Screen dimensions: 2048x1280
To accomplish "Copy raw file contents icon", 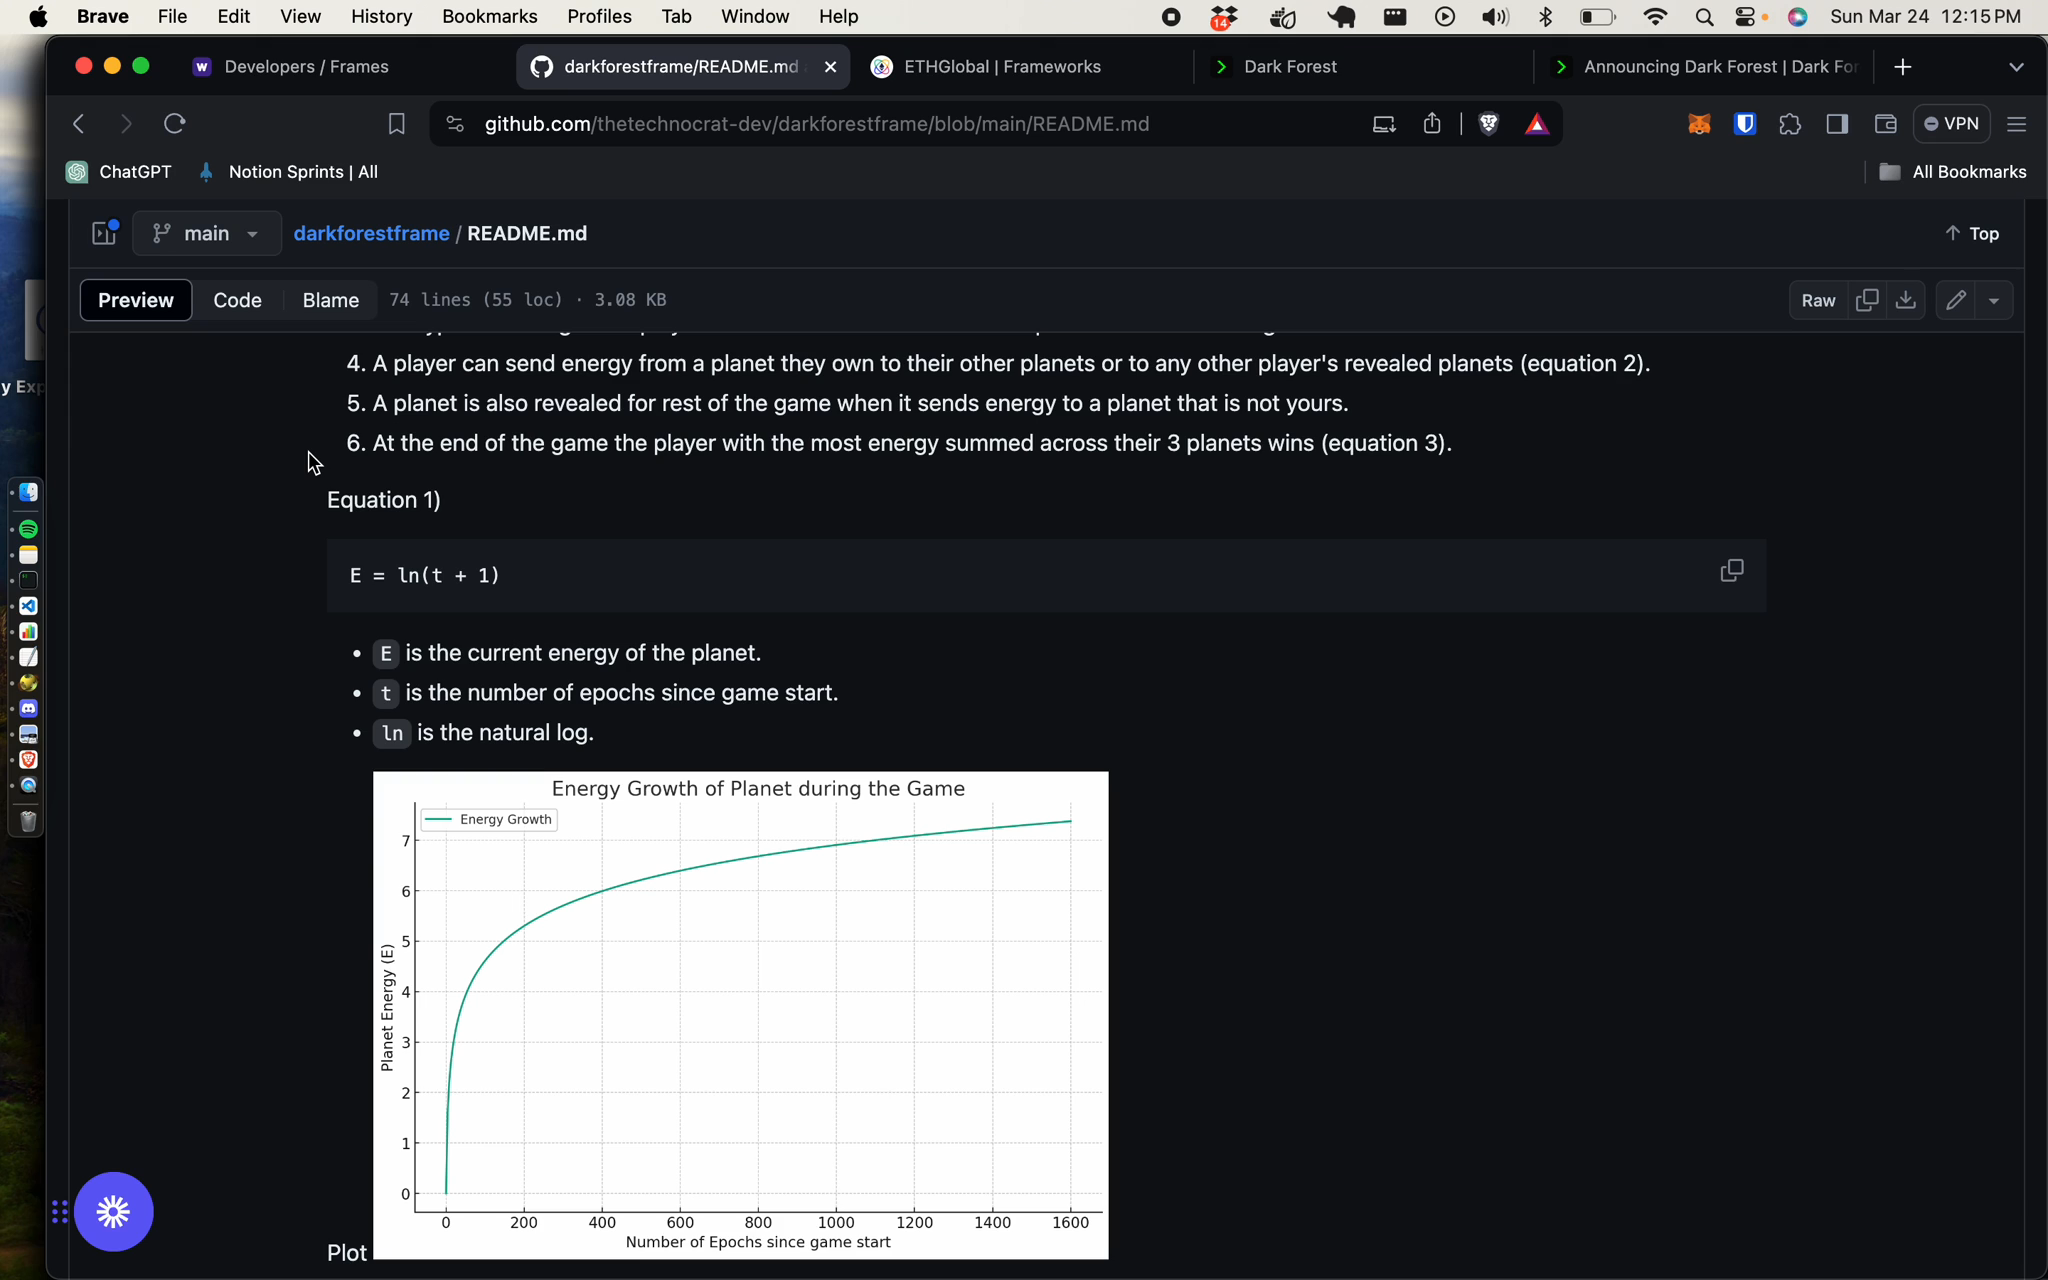I will (x=1866, y=300).
